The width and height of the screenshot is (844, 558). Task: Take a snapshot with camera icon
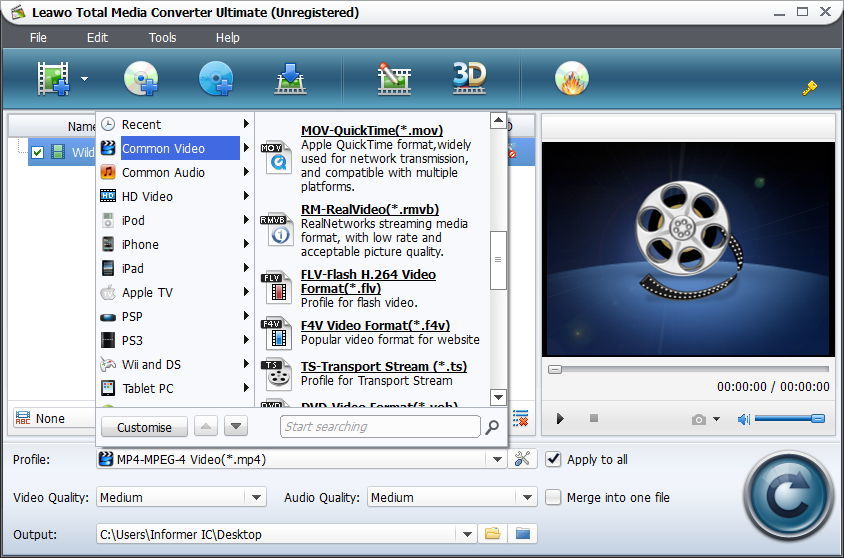[699, 419]
